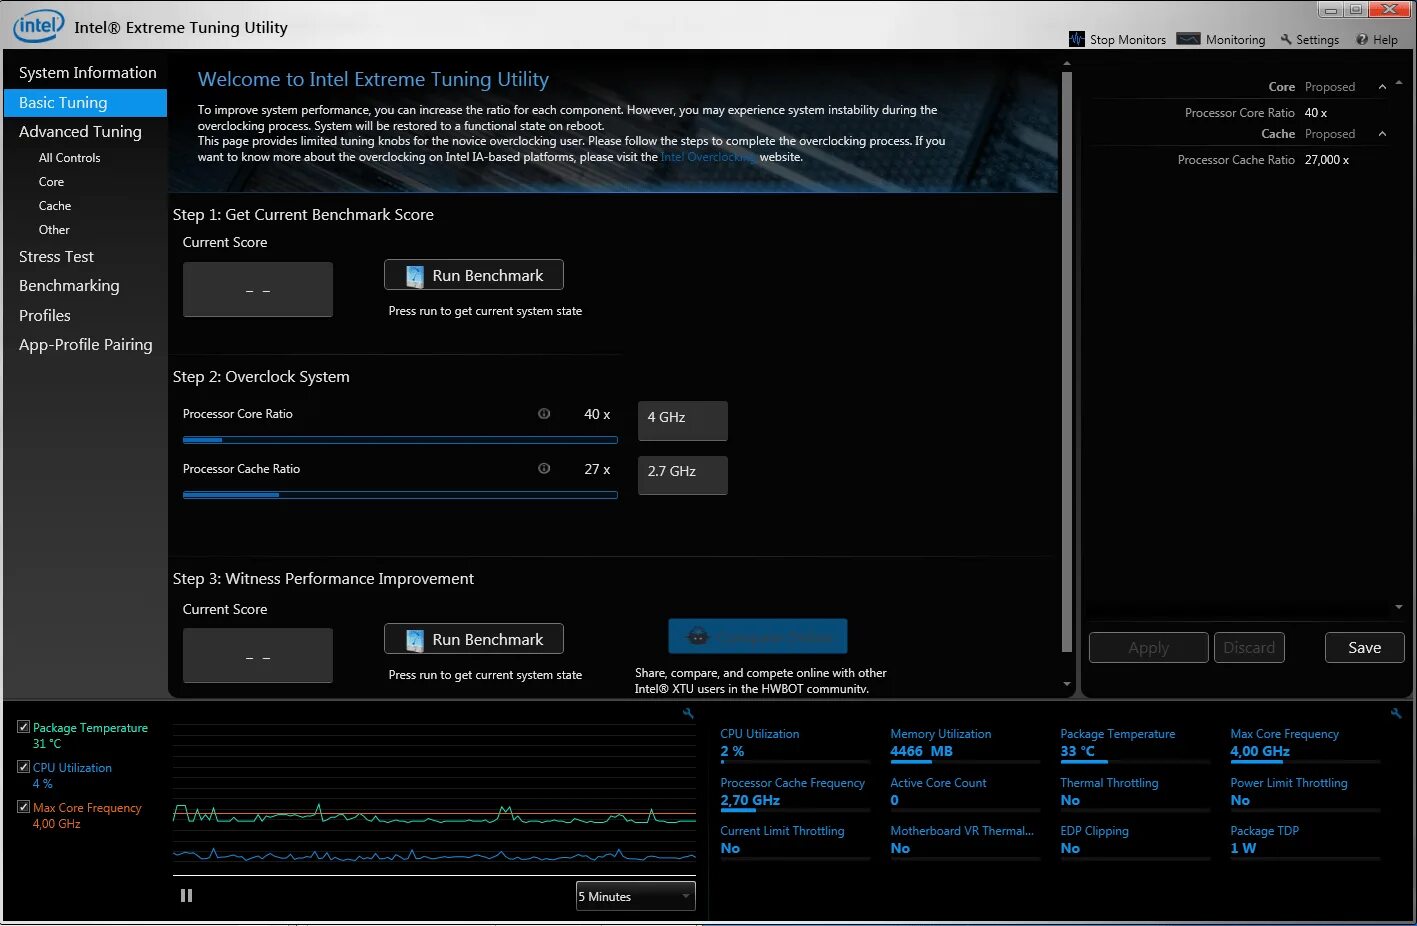This screenshot has width=1417, height=926.
Task: Open App-Profile Pairing page
Action: 85,344
